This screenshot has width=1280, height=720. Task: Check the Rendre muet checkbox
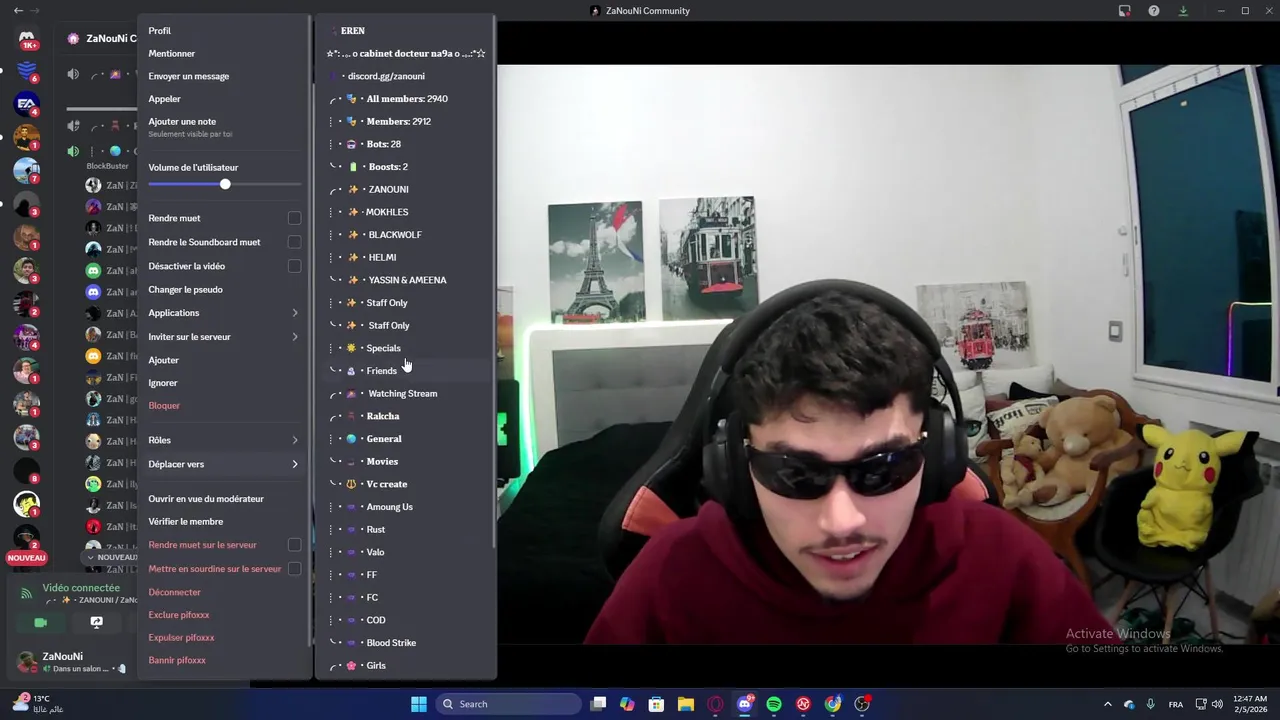294,218
